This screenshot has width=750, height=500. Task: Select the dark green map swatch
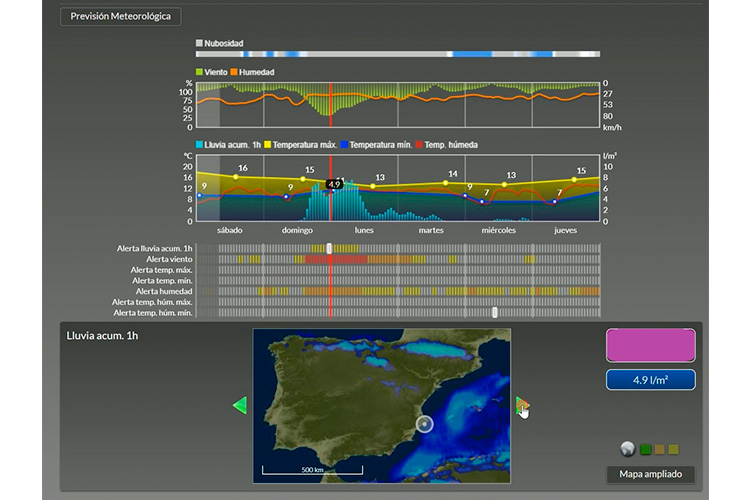pyautogui.click(x=646, y=449)
